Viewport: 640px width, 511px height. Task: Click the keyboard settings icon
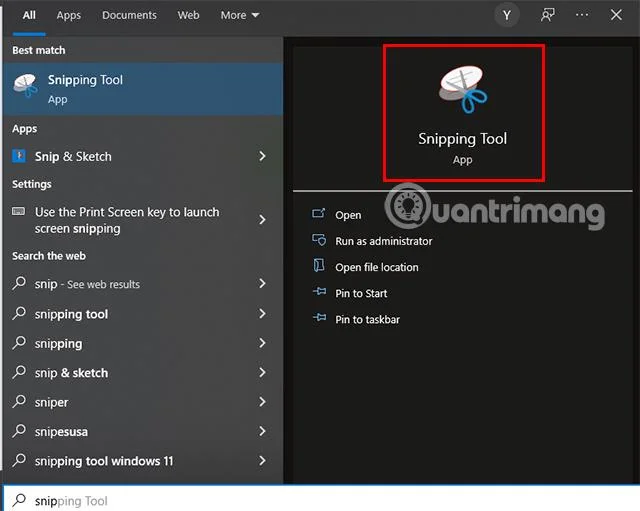click(18, 211)
